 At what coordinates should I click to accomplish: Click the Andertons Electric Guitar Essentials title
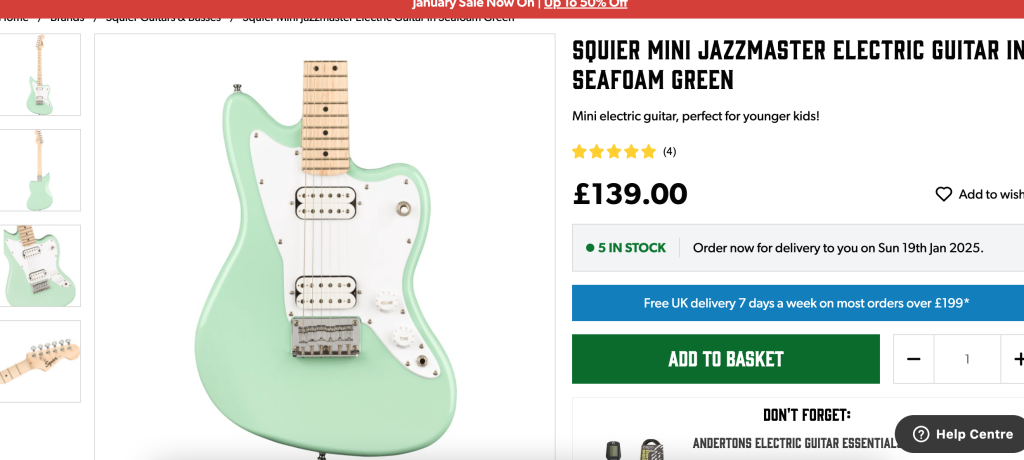tap(795, 443)
